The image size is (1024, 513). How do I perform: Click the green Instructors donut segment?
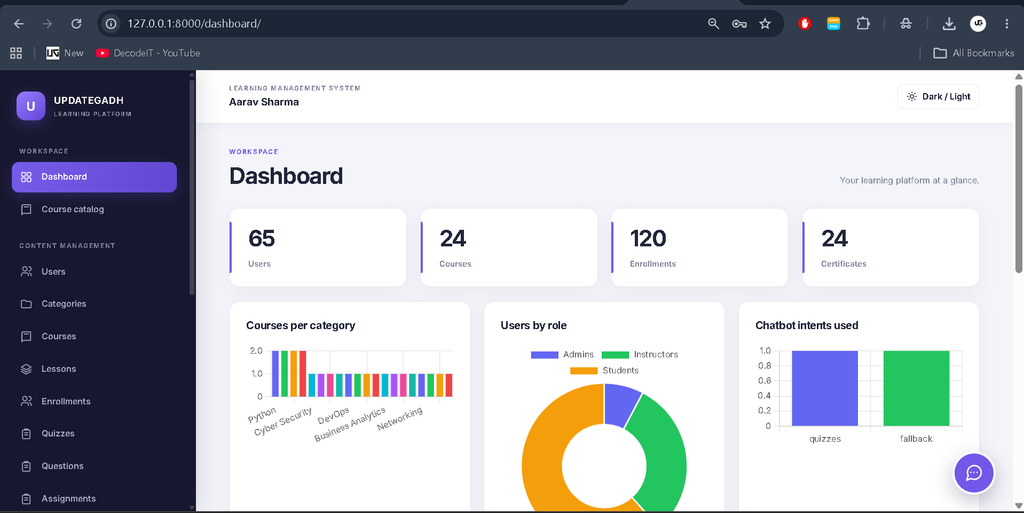[x=665, y=450]
